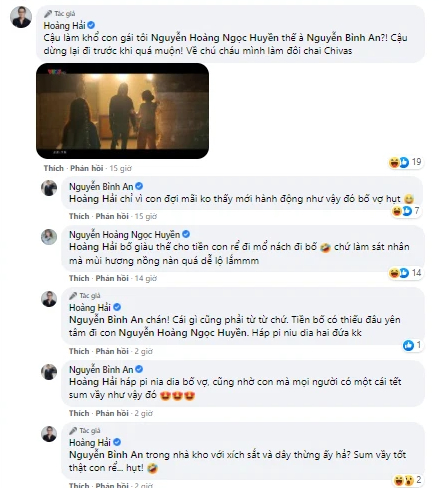The image size is (442, 488).
Task: Open the single like reaction count 1
Action: click(412, 345)
